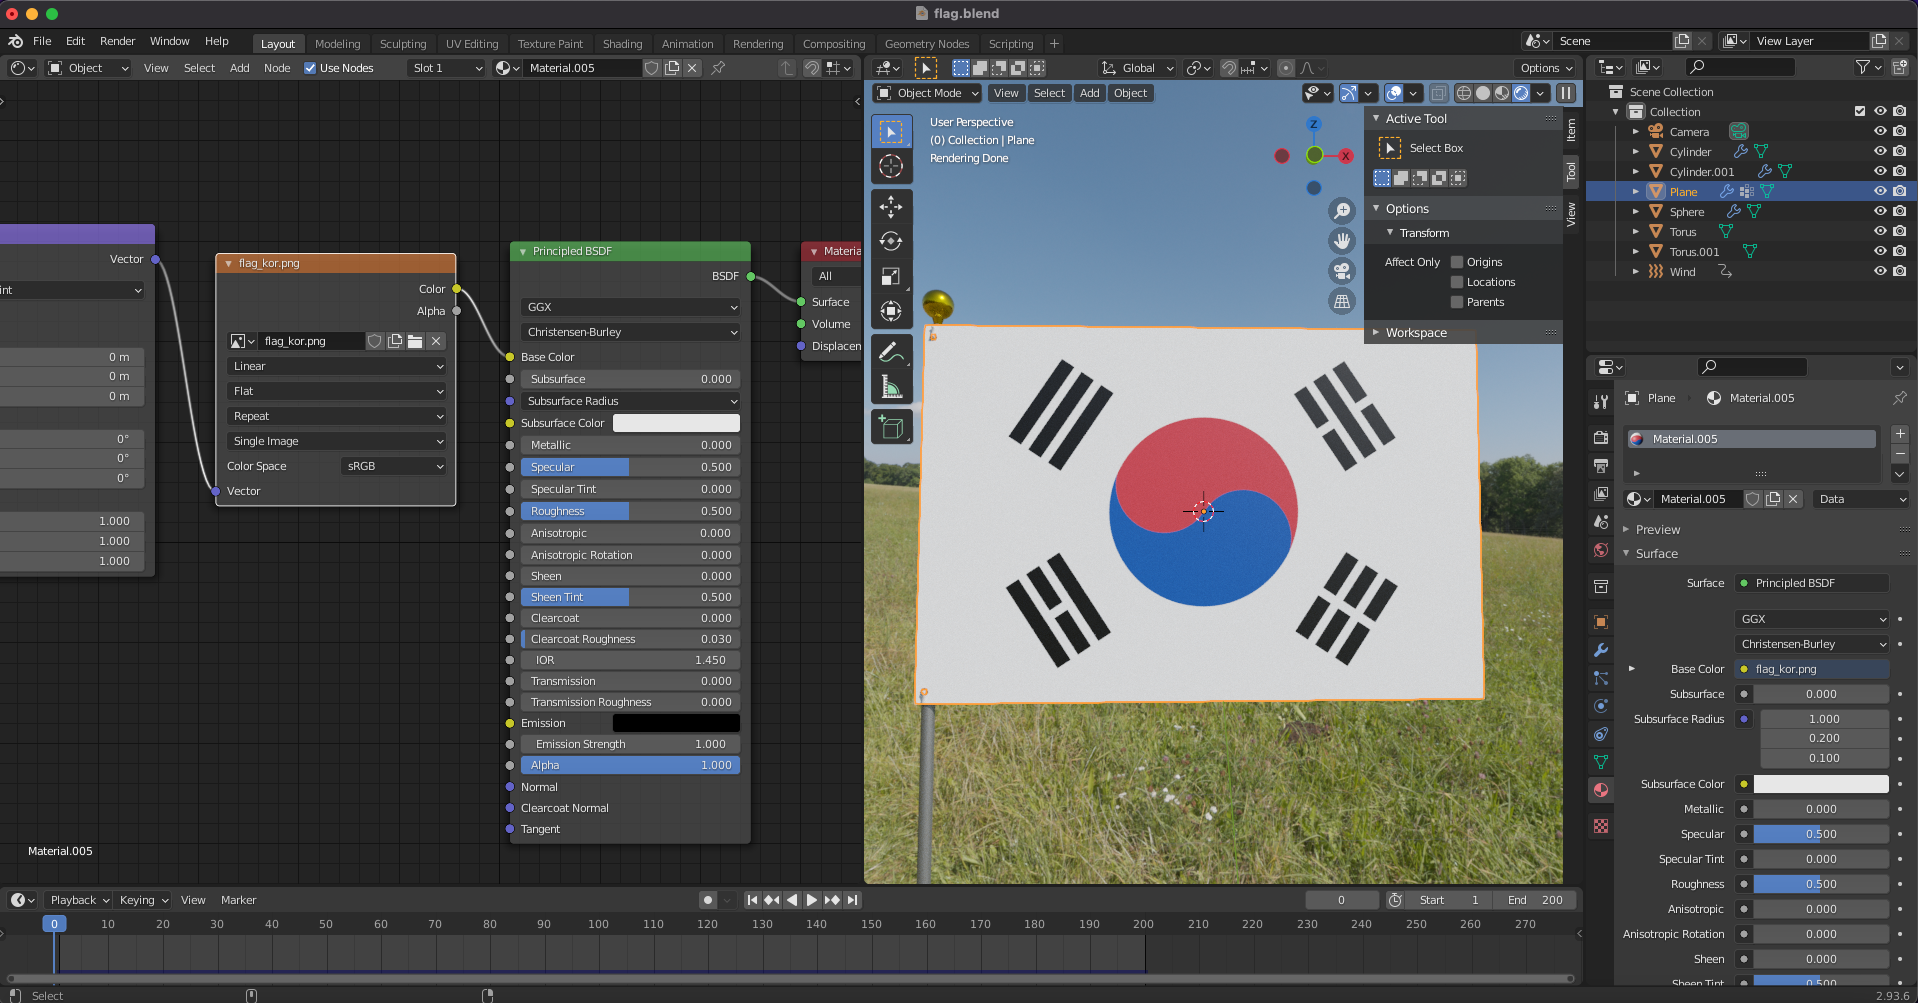Image resolution: width=1918 pixels, height=1003 pixels.
Task: Open GGX distribution dropdown in Principled BSDF node
Action: tap(631, 307)
